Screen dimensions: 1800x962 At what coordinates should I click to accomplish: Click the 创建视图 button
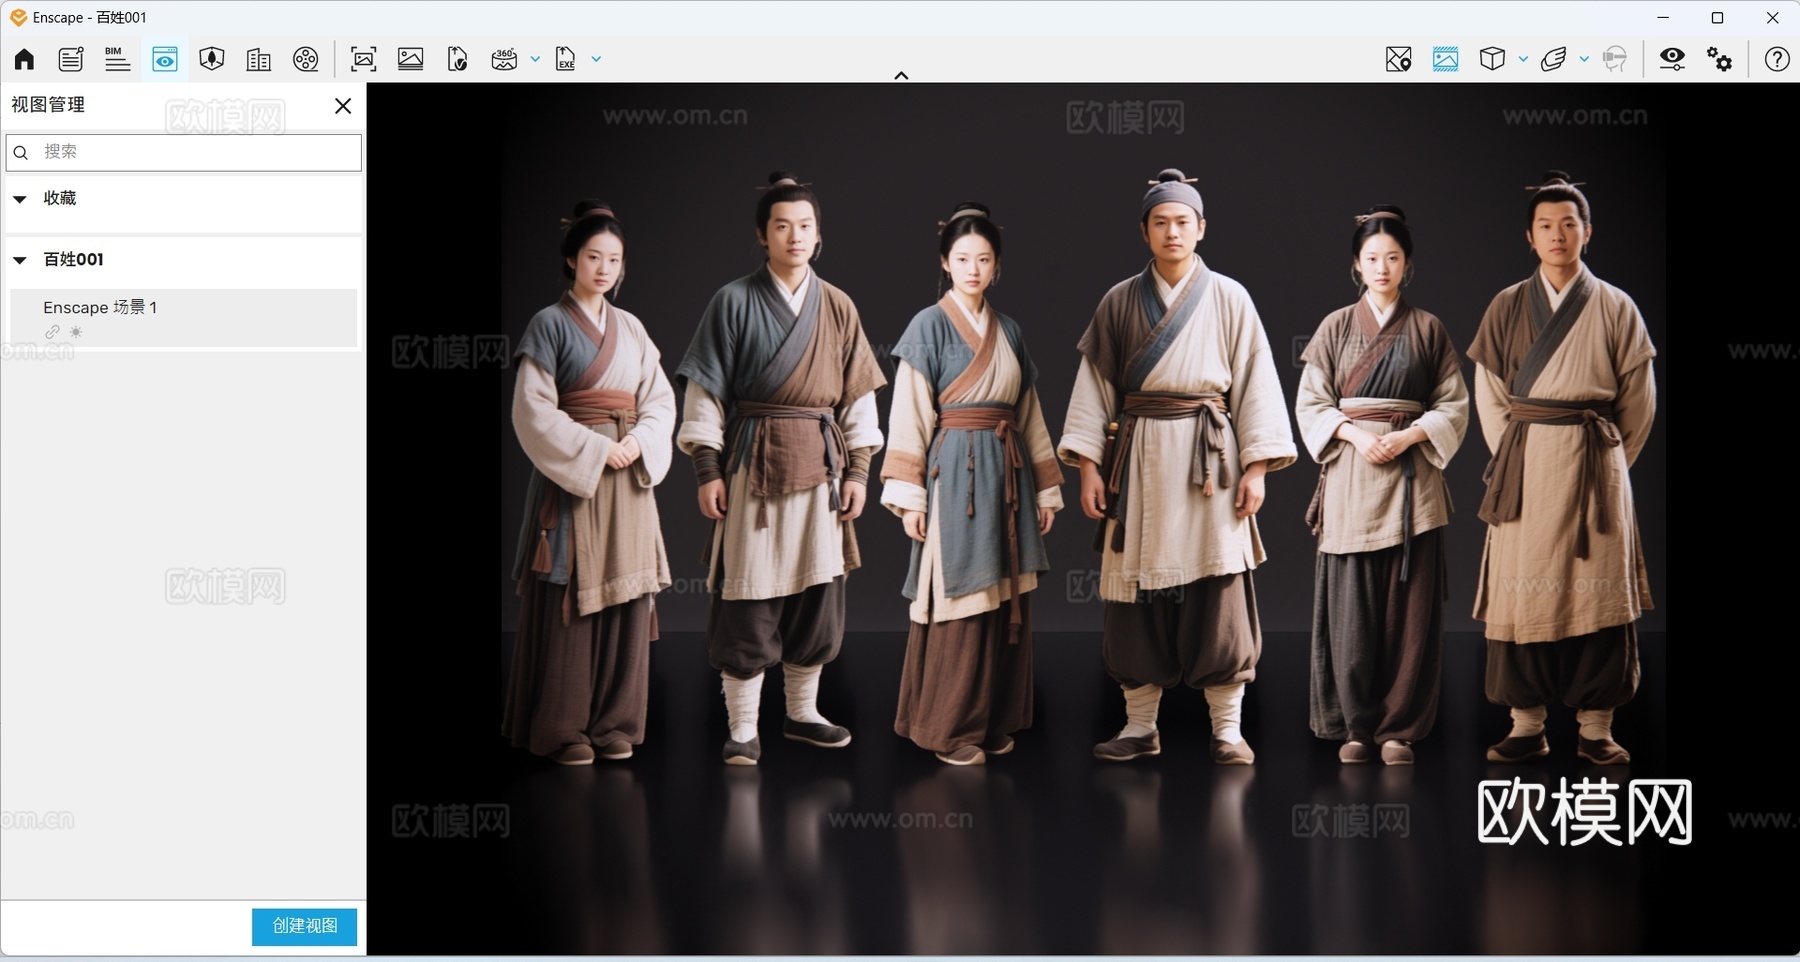pos(304,926)
